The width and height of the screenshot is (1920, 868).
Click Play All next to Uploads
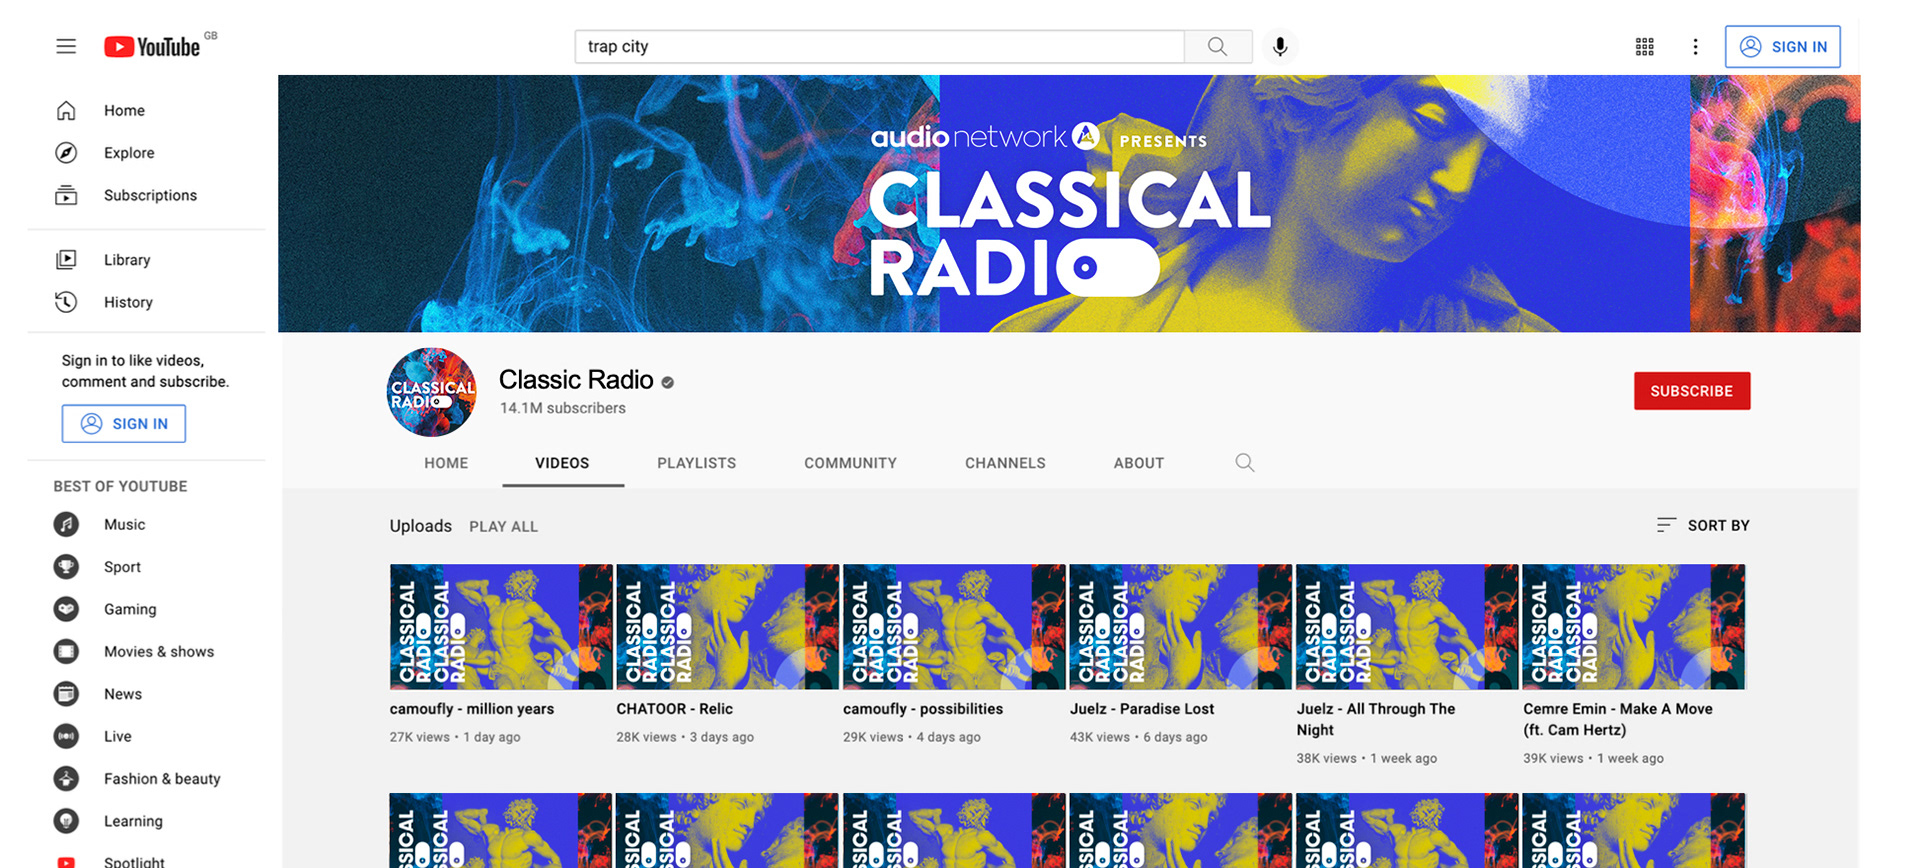503,527
